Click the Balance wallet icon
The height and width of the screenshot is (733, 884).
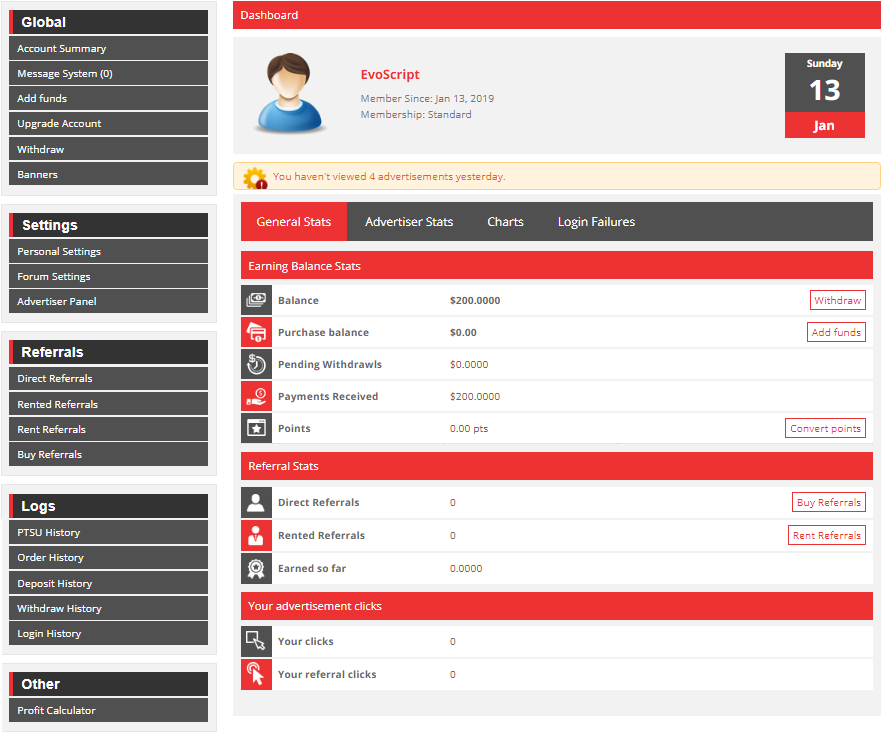click(x=256, y=299)
